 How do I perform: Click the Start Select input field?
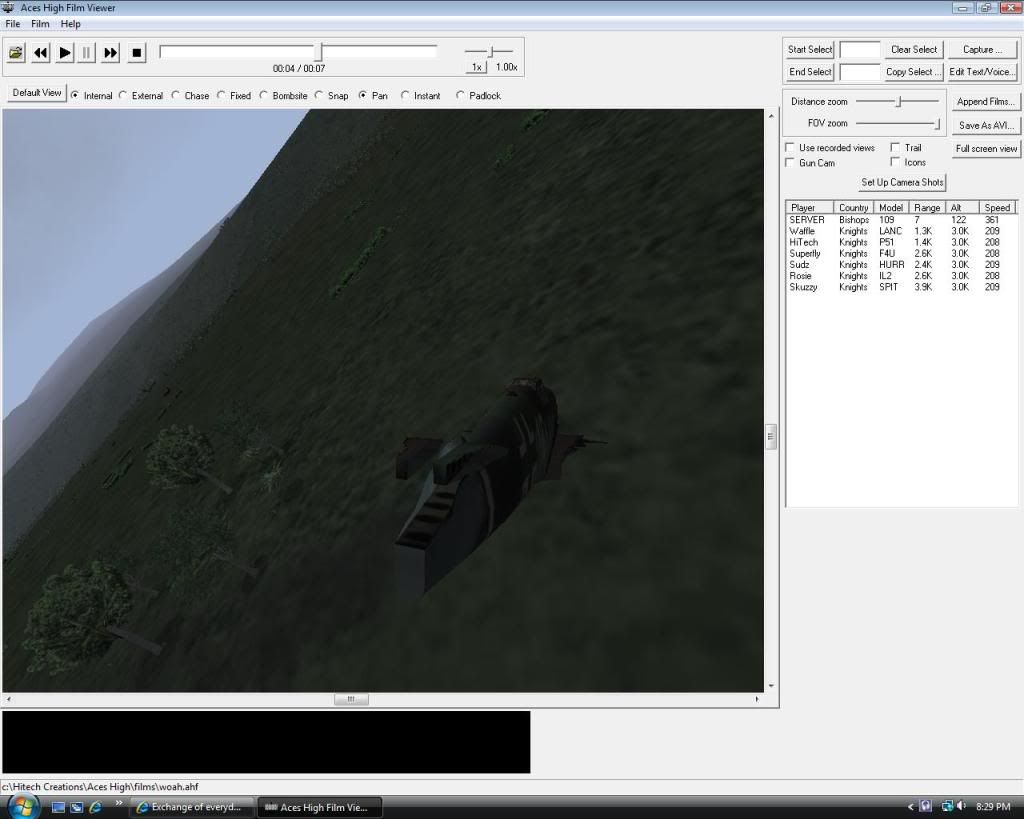click(859, 50)
